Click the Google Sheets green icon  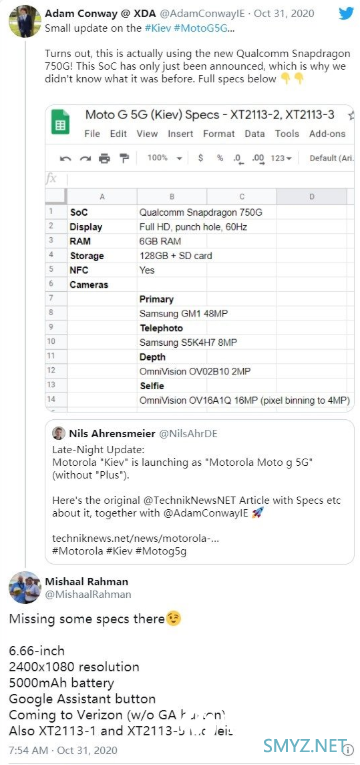(x=60, y=122)
